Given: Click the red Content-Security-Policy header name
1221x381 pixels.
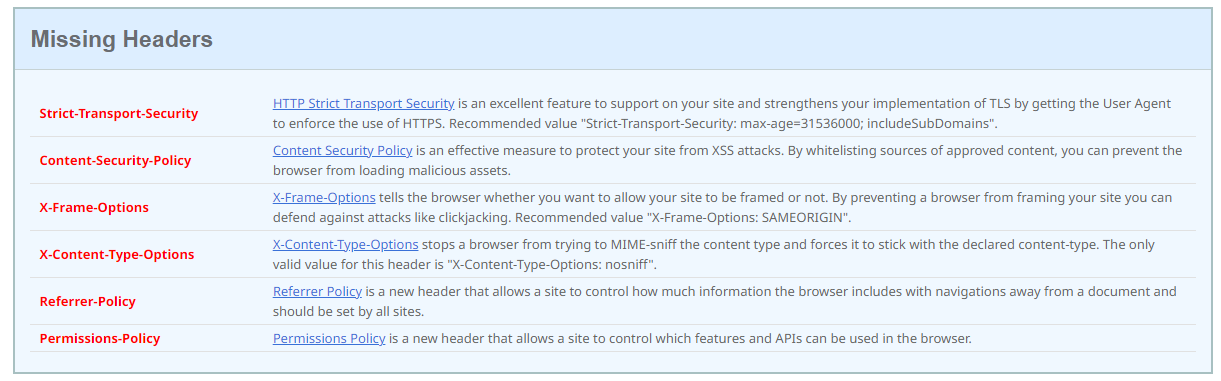Looking at the screenshot, I should (x=115, y=161).
